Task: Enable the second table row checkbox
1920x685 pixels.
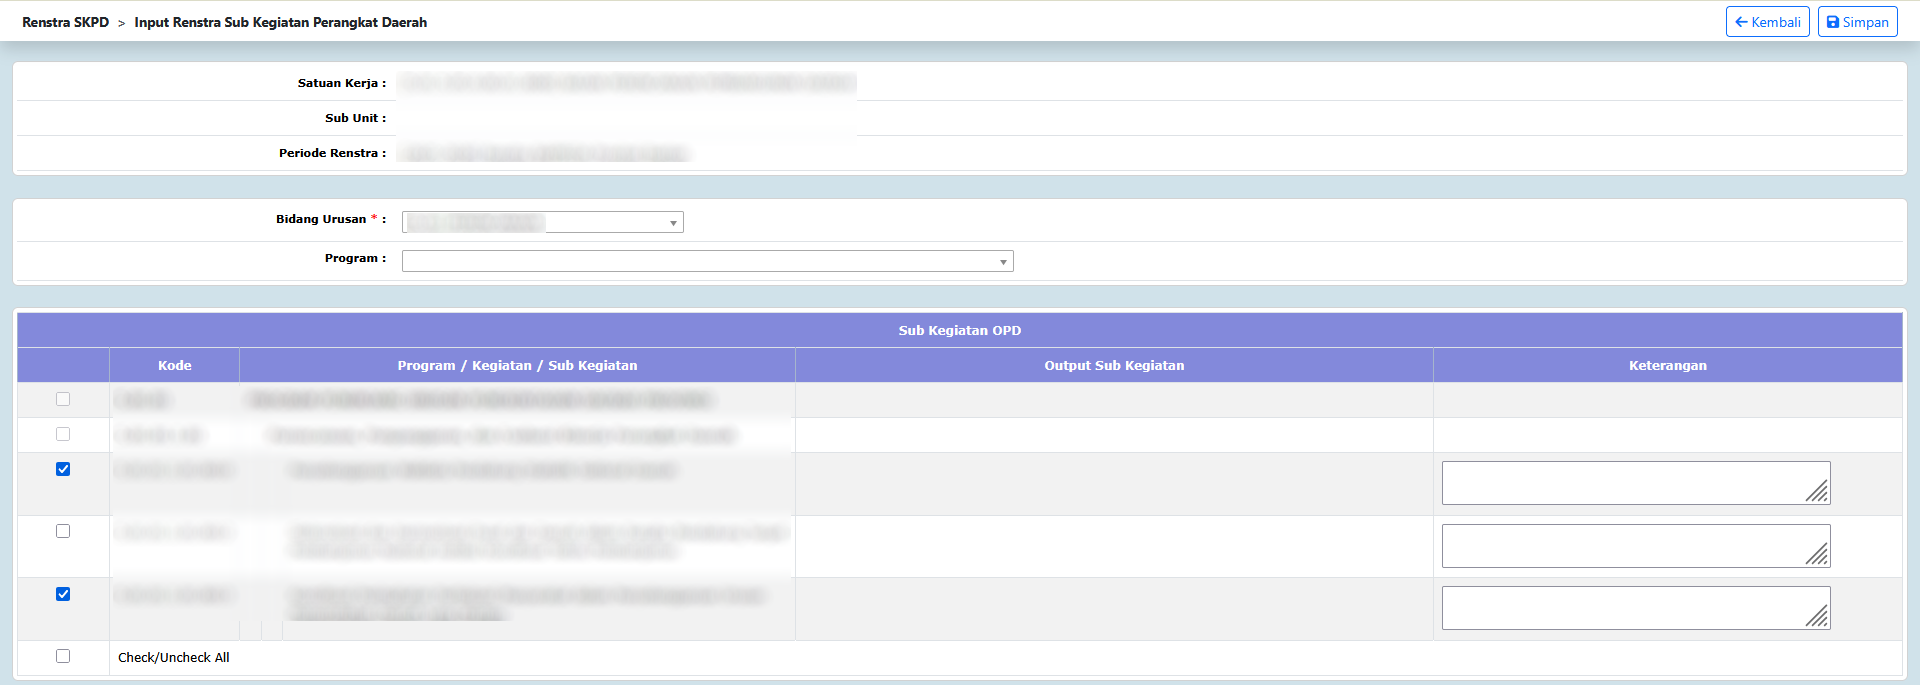Action: click(x=63, y=434)
